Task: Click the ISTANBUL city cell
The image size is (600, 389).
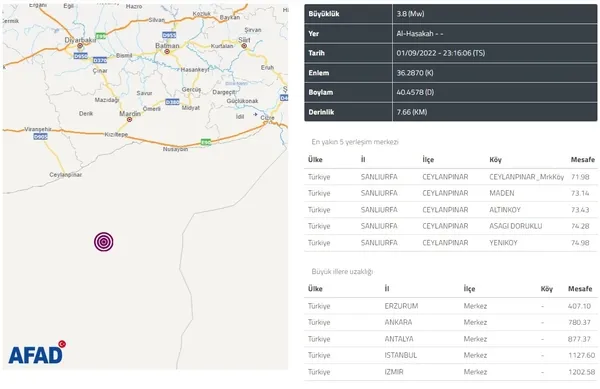Action: 401,355
